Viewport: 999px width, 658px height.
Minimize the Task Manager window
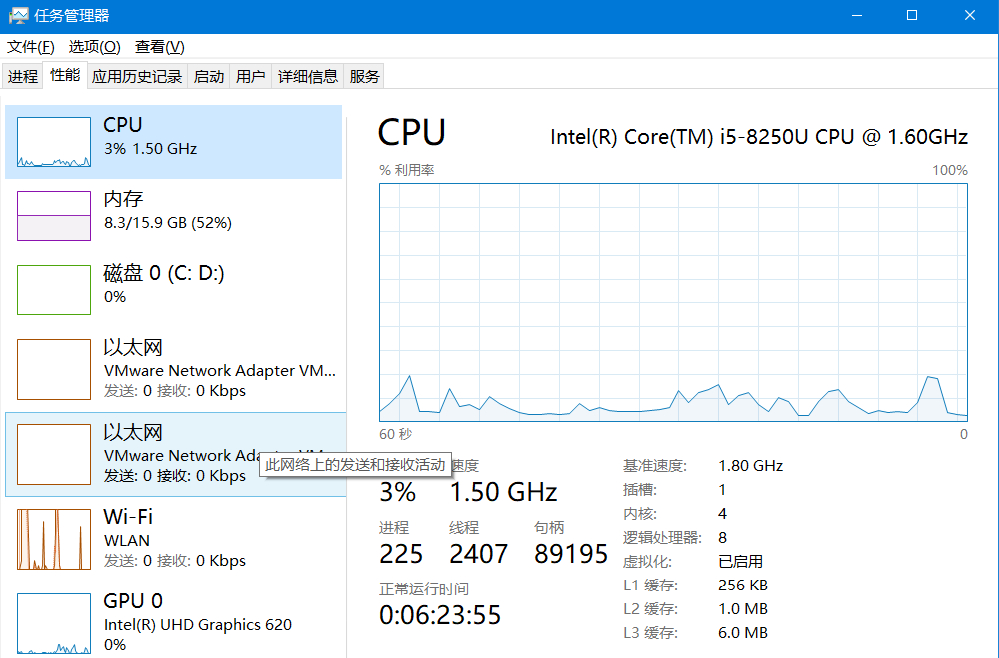coord(855,16)
